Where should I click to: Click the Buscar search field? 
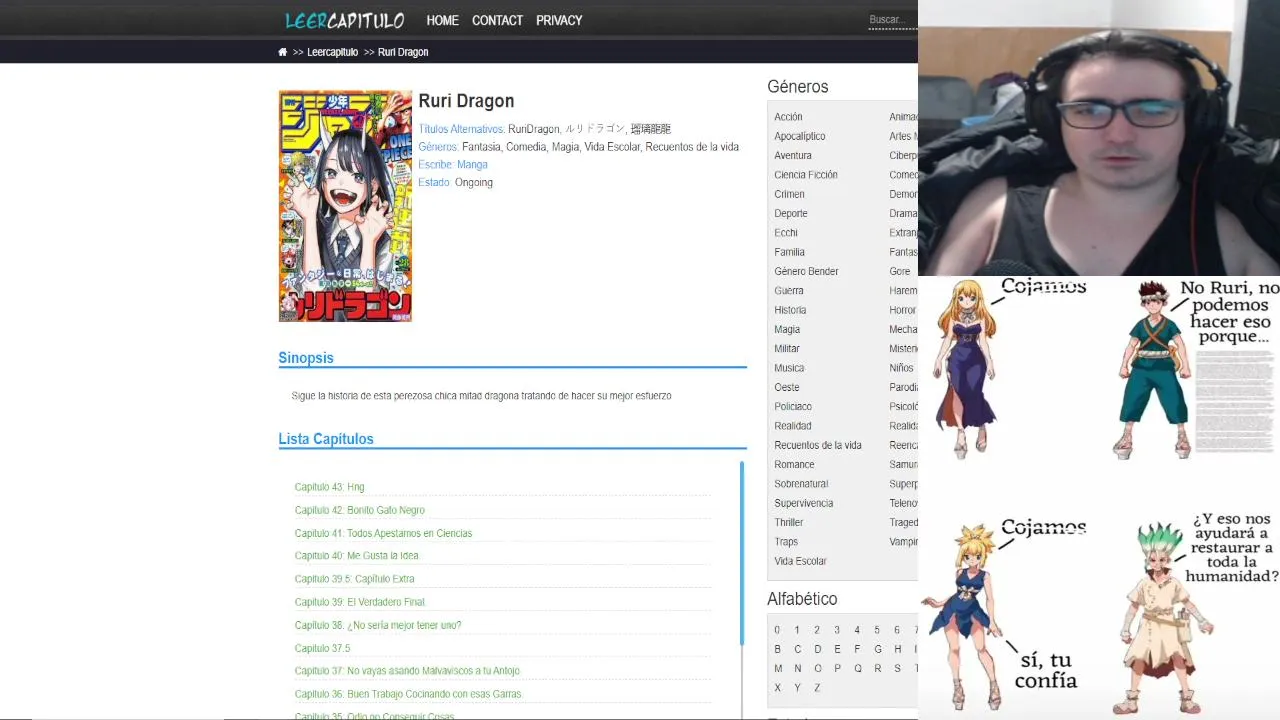click(892, 20)
